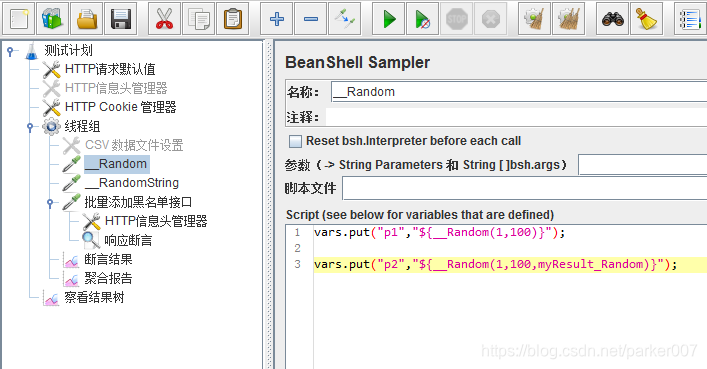Viewport: 707px width, 369px height.
Task: Select 聚合报告 listener node
Action: 108,278
